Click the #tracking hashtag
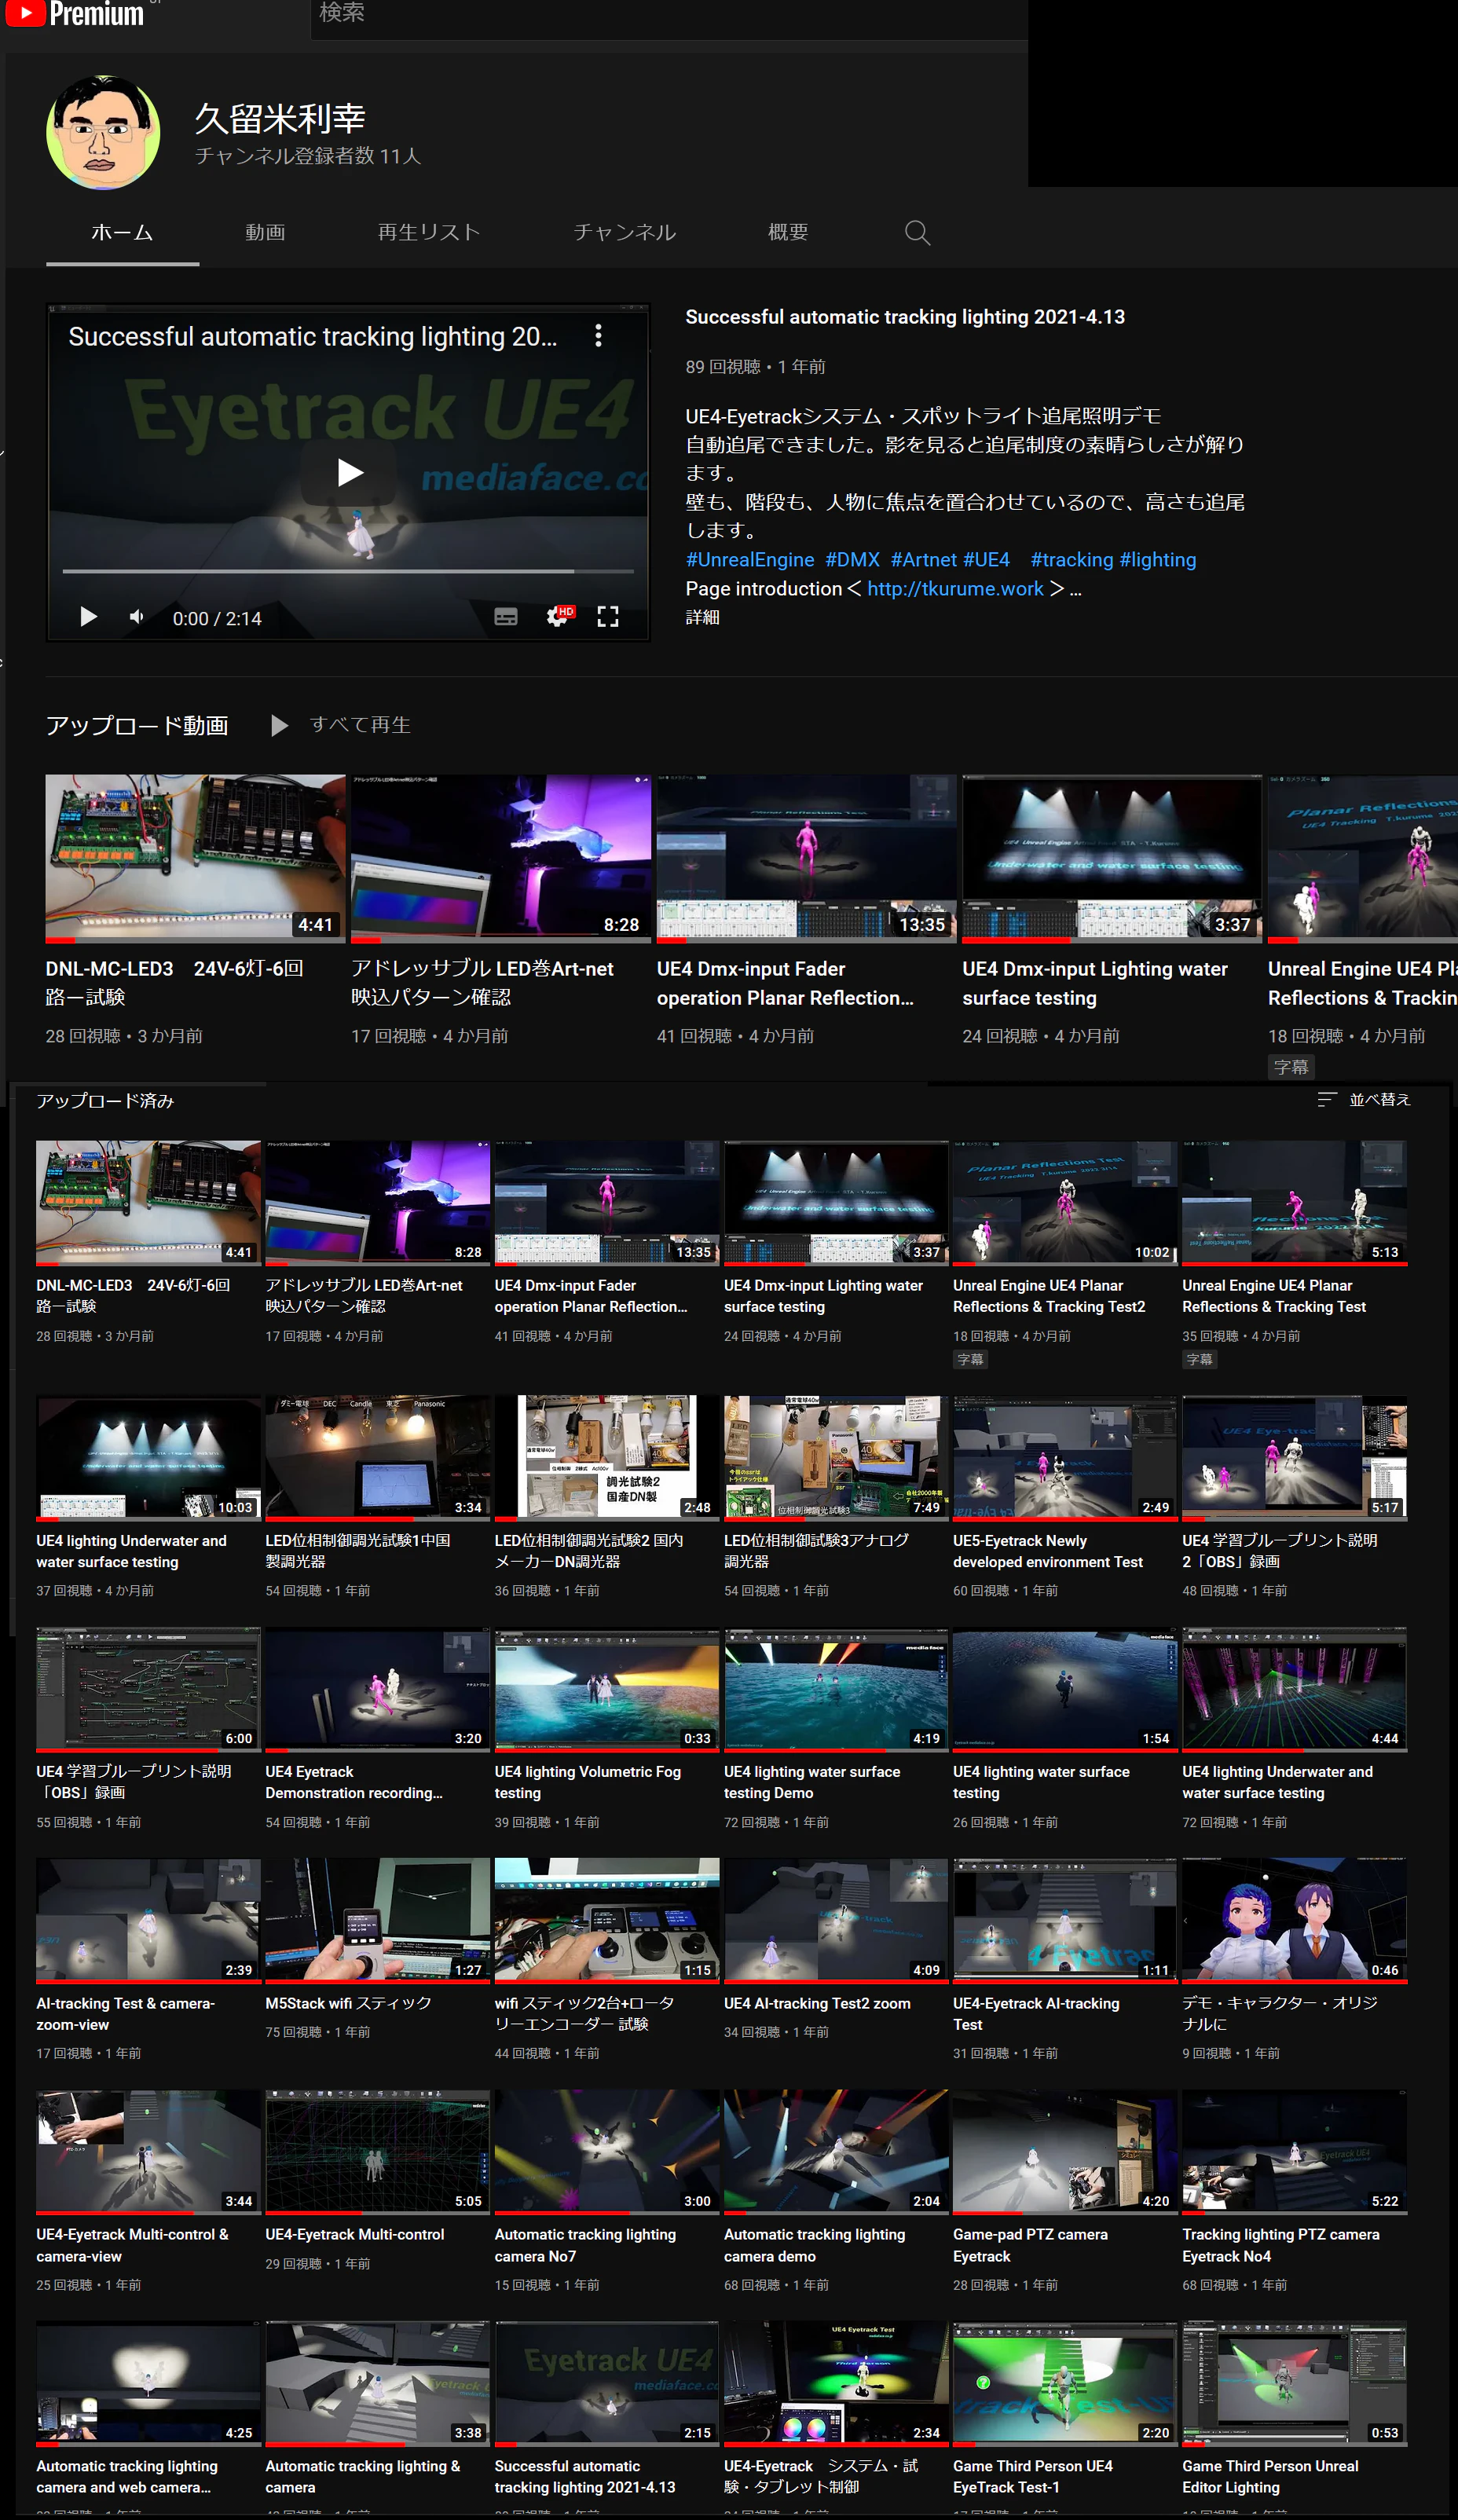The width and height of the screenshot is (1458, 2520). tap(1071, 560)
